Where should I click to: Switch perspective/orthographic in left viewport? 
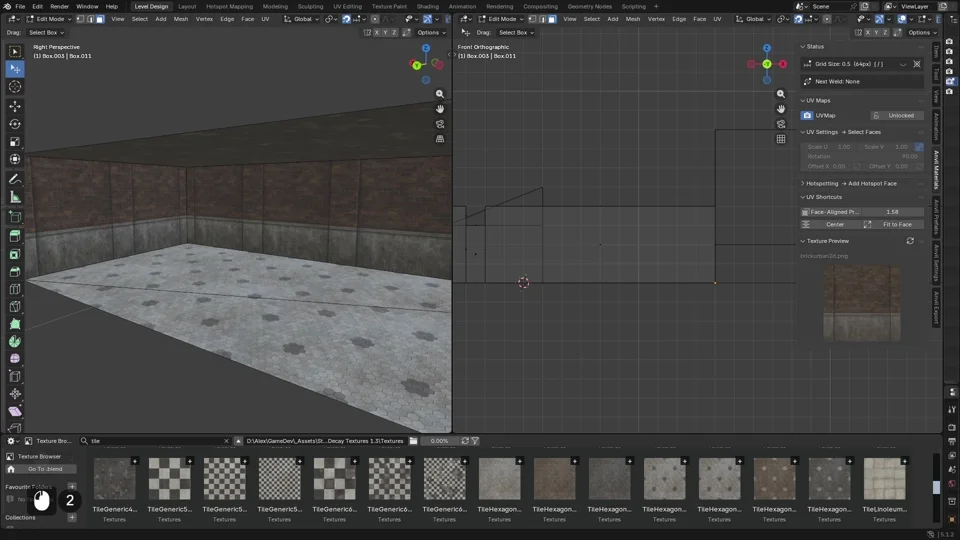(440, 139)
